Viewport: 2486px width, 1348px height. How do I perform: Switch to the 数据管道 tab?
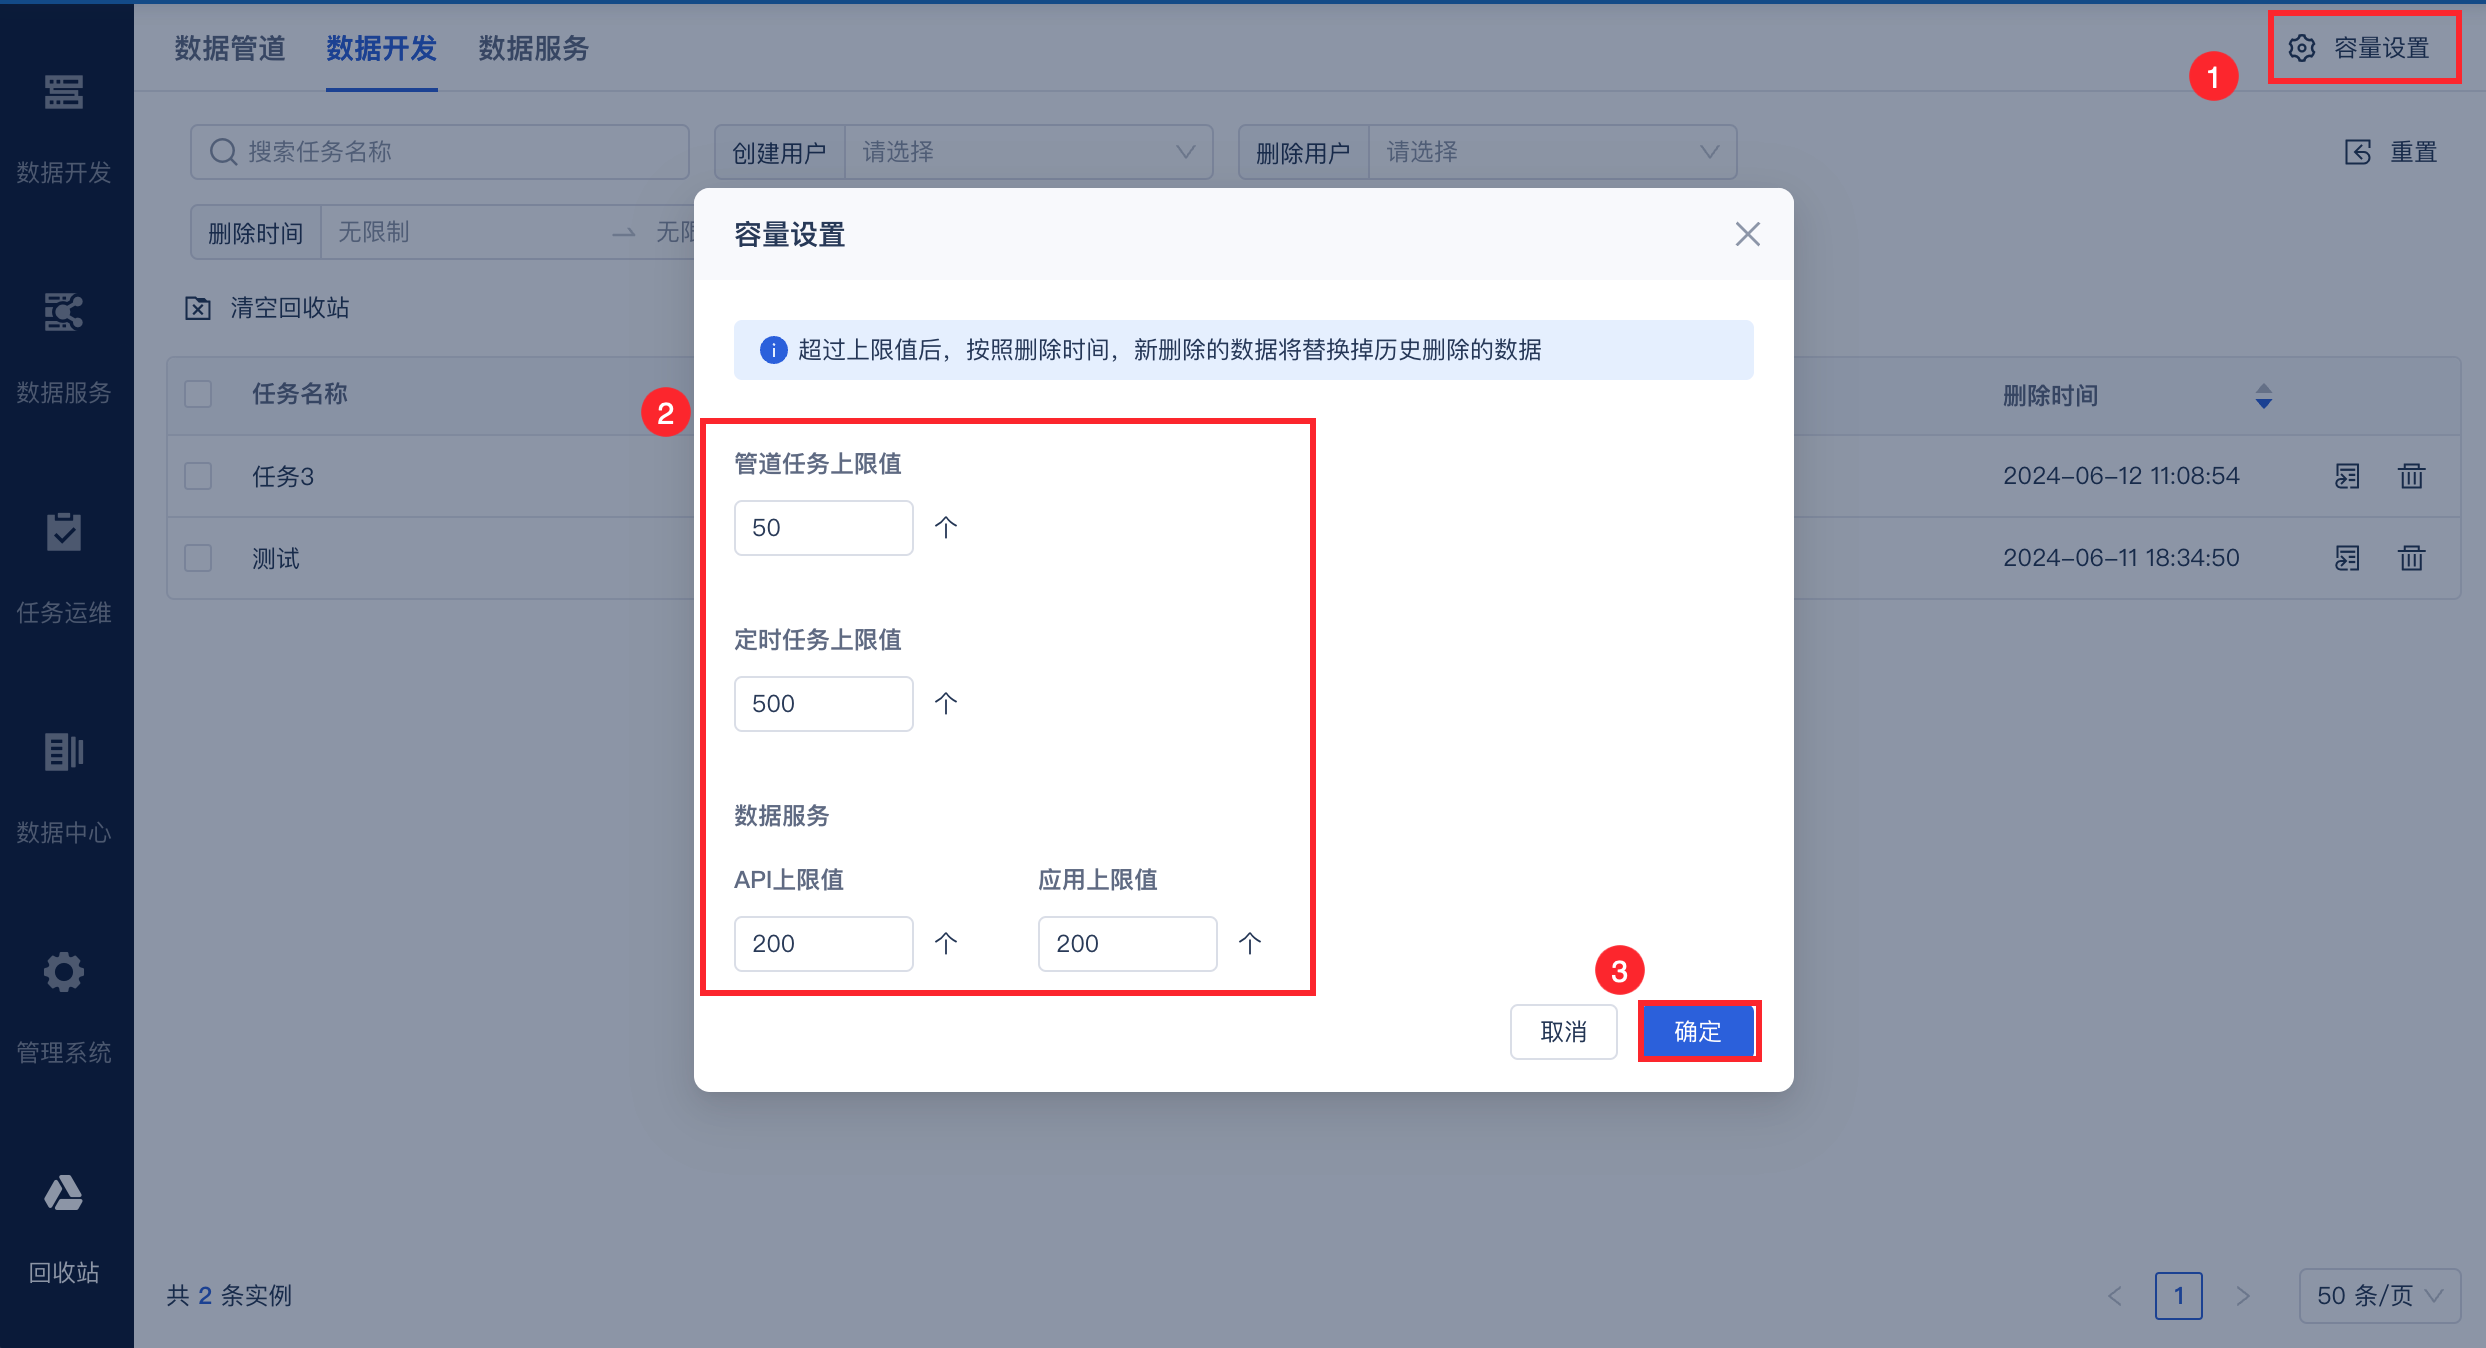230,48
